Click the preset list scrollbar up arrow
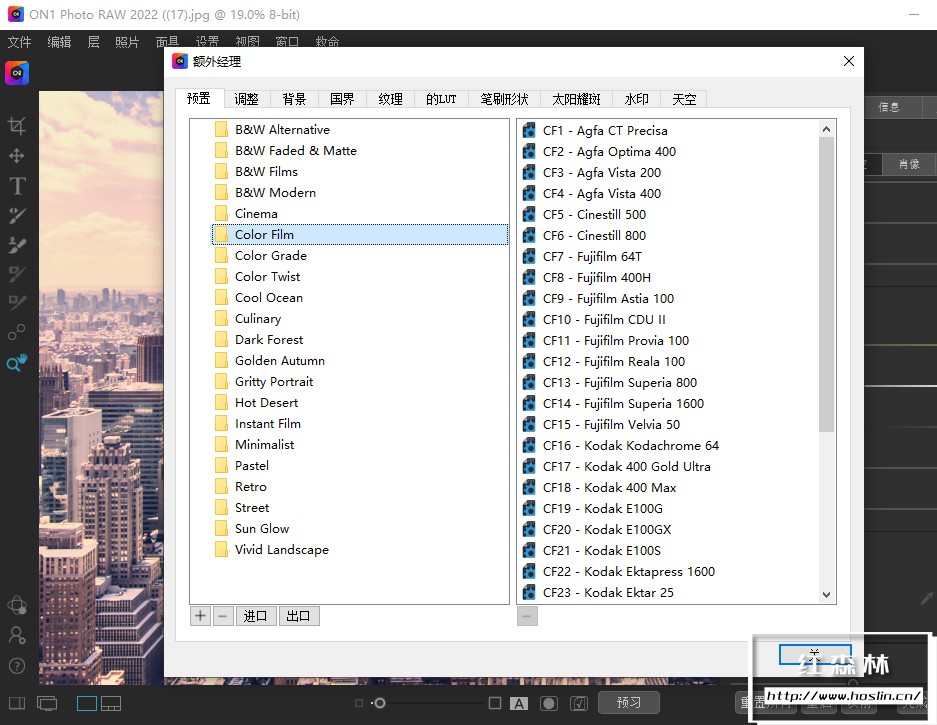 [x=826, y=129]
